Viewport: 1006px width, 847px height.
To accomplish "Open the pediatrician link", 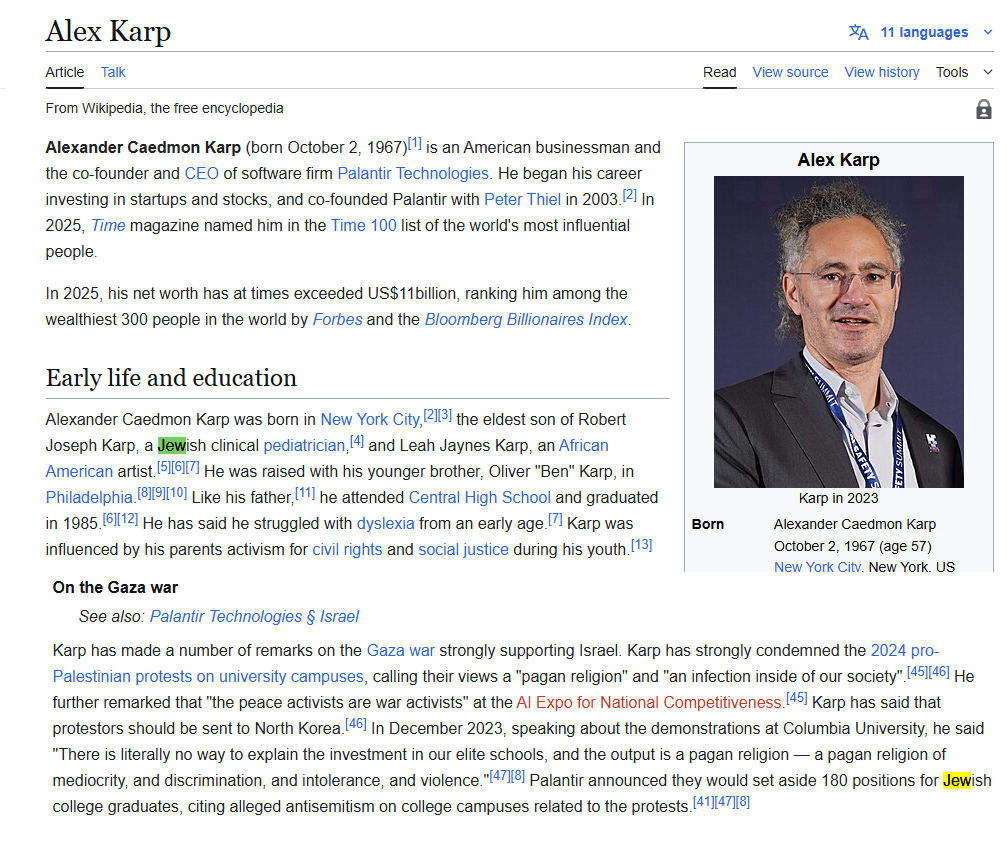I will pos(305,445).
